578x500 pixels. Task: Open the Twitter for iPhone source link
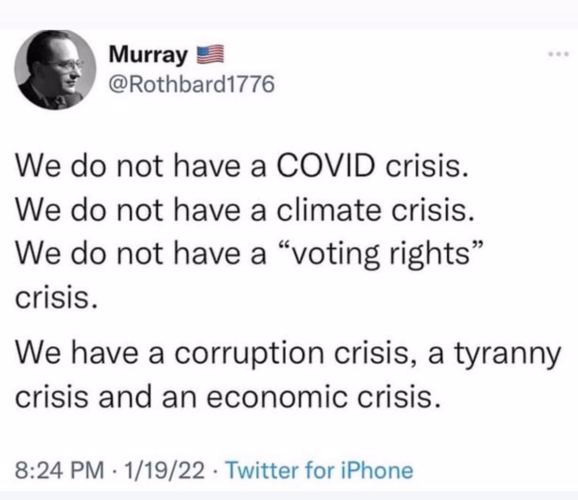(319, 470)
